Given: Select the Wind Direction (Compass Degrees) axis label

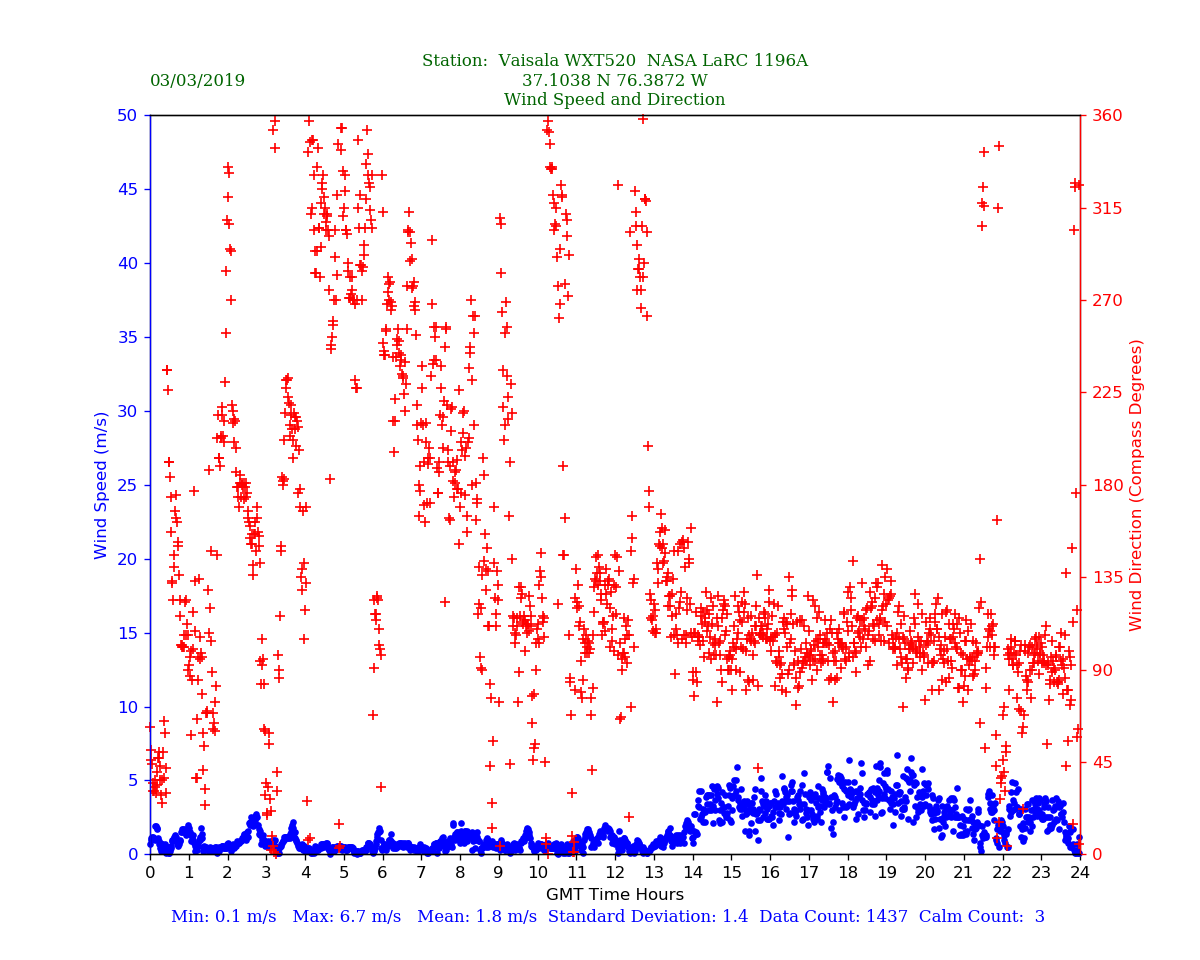Looking at the screenshot, I should 1136,485.
